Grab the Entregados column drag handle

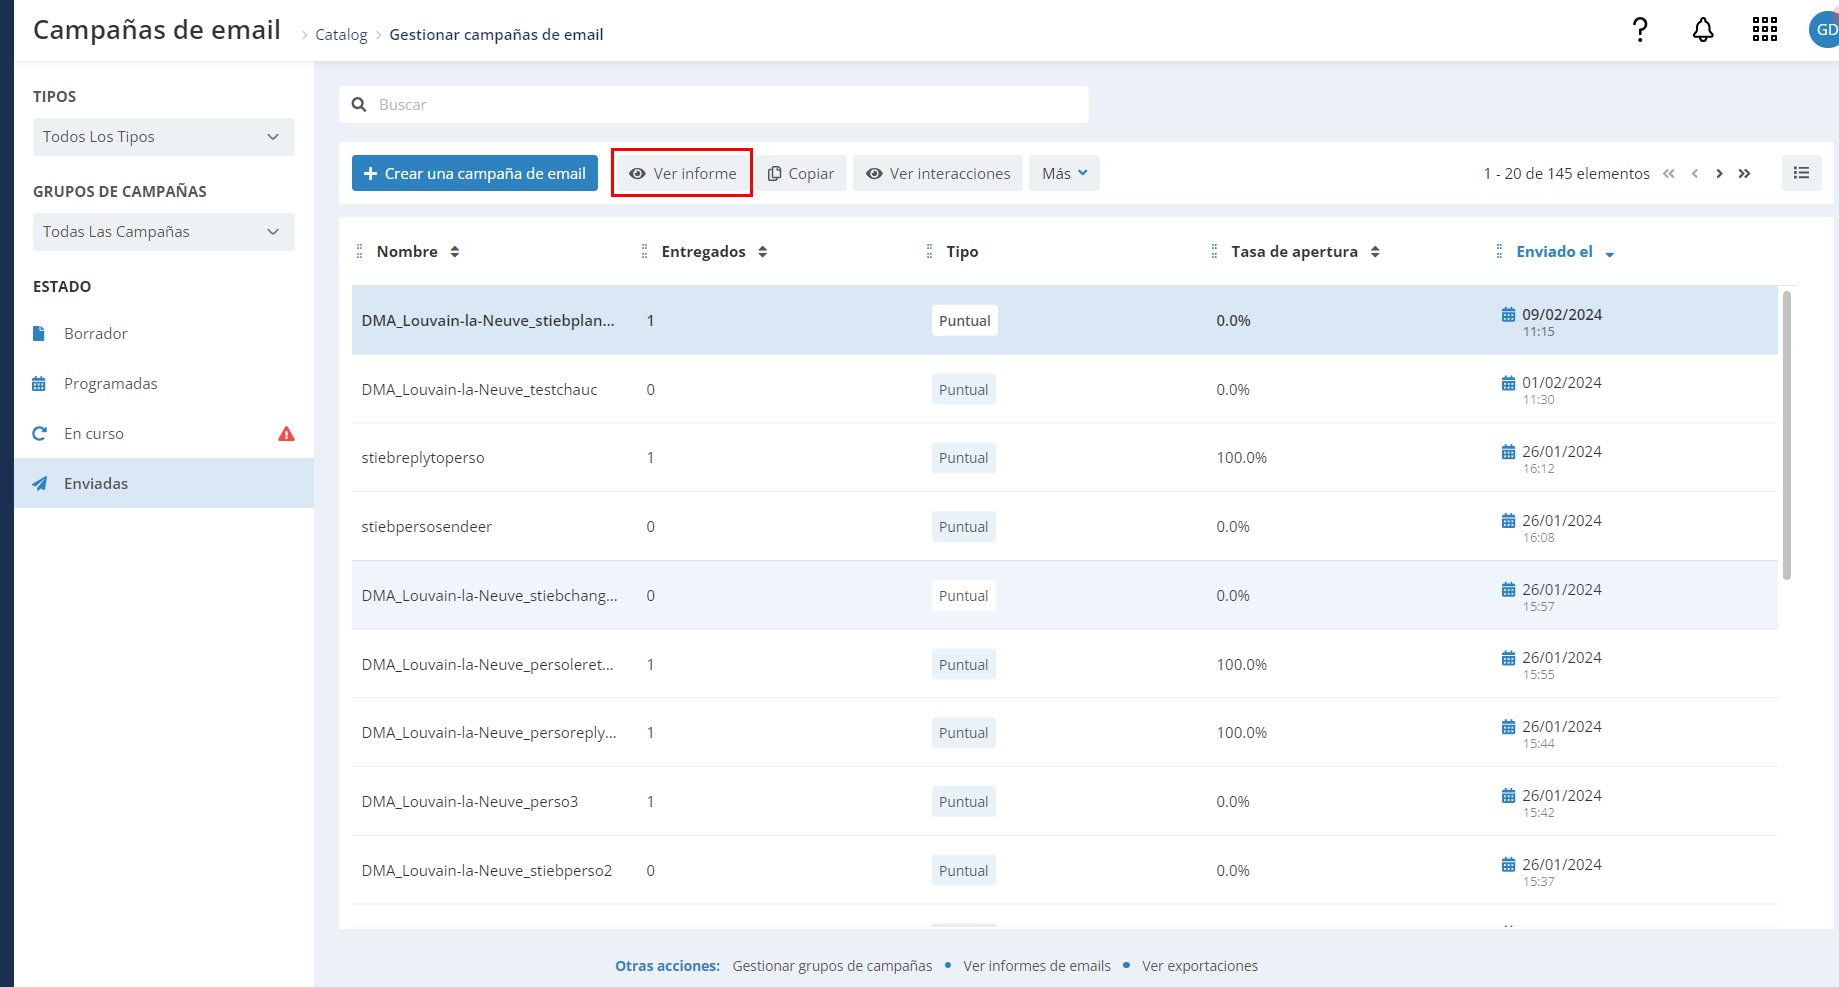point(644,252)
